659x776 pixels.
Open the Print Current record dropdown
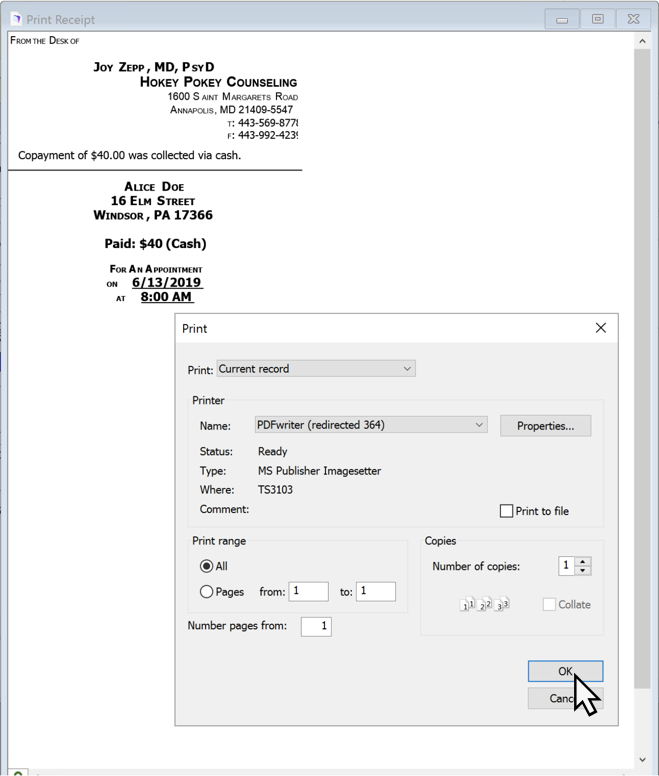[315, 369]
